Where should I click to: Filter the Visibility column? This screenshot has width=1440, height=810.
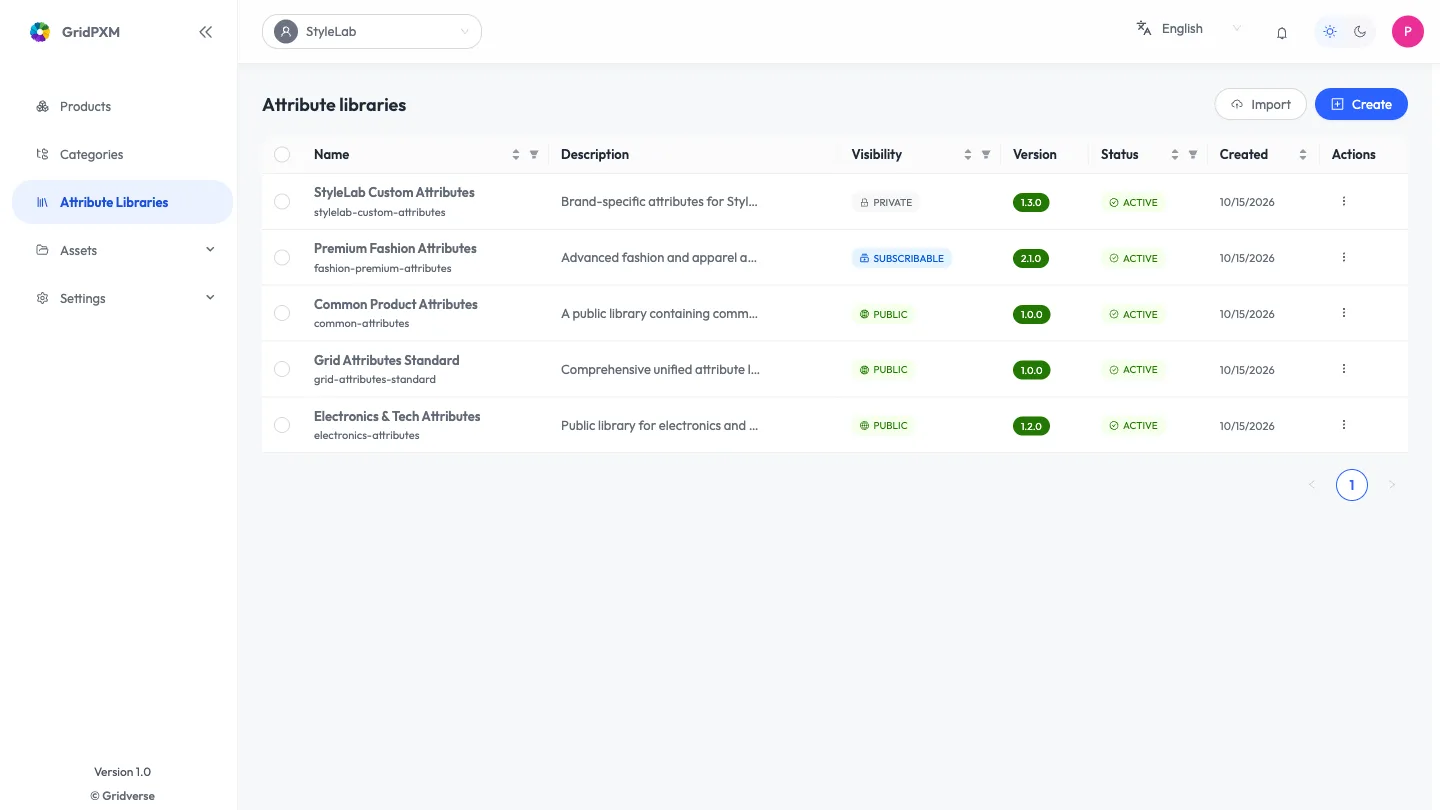click(x=986, y=154)
